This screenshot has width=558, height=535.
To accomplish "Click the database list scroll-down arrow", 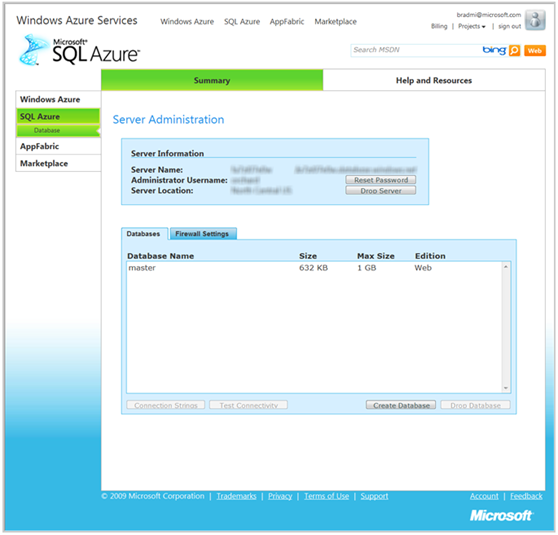I will 506,388.
